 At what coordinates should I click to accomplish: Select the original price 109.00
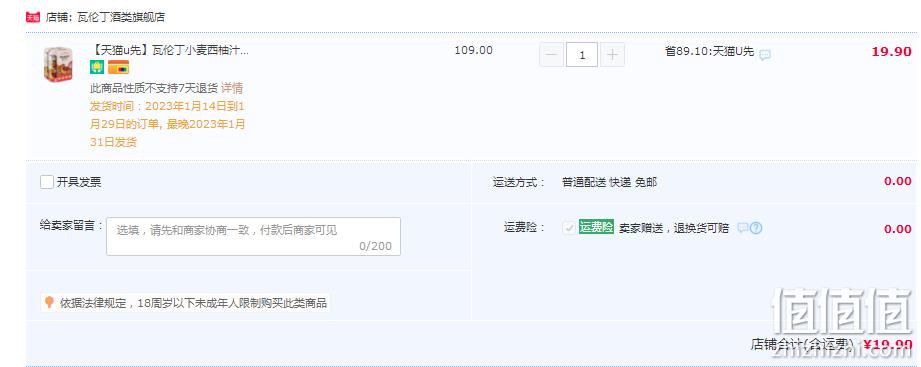[x=473, y=50]
